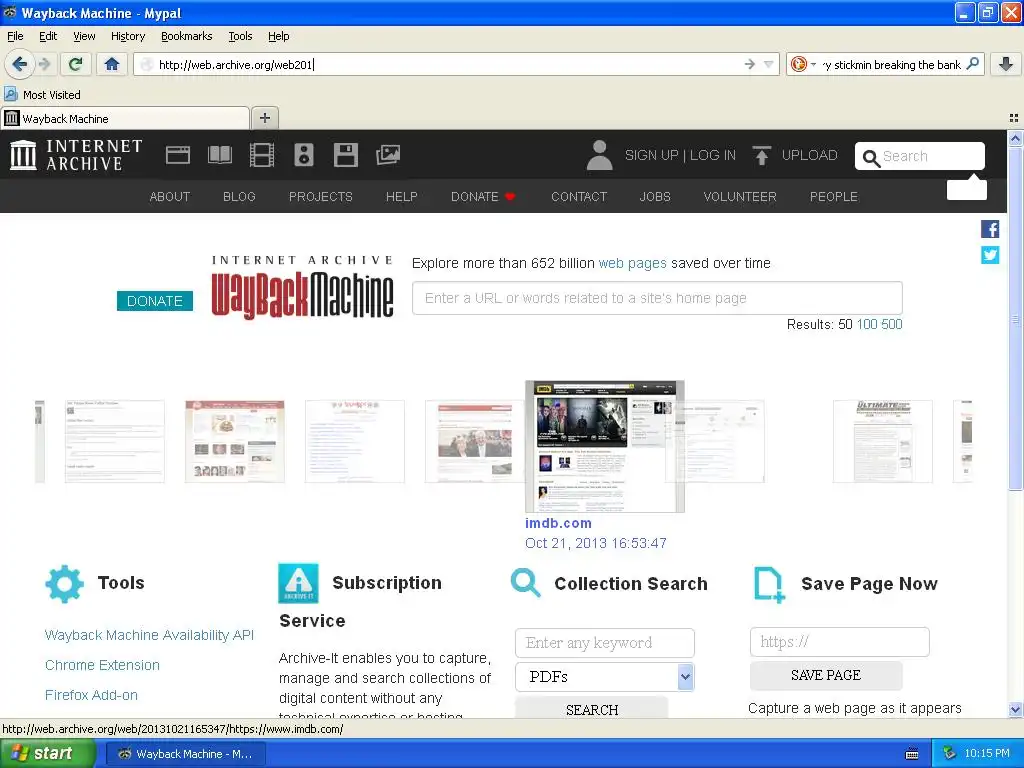
Task: Follow the 'web pages' link
Action: pos(632,263)
